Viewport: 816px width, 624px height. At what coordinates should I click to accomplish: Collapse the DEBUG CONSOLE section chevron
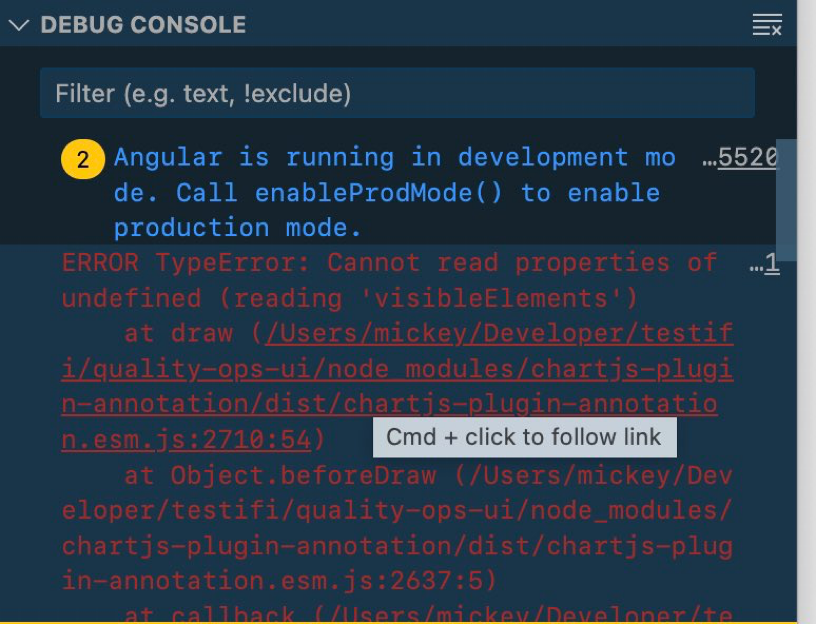click(17, 25)
